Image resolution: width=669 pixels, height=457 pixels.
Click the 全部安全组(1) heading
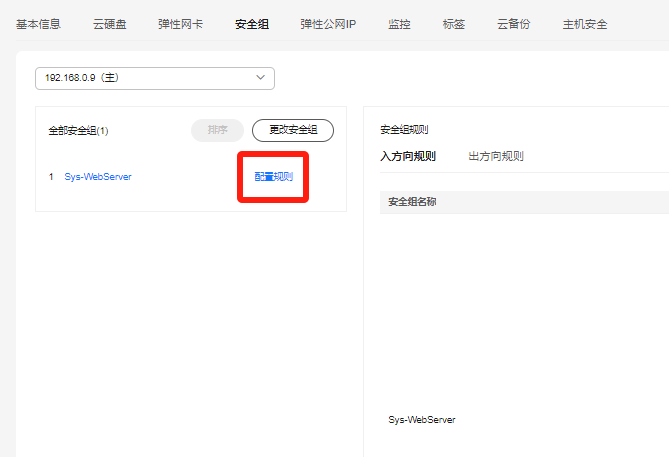pos(78,131)
